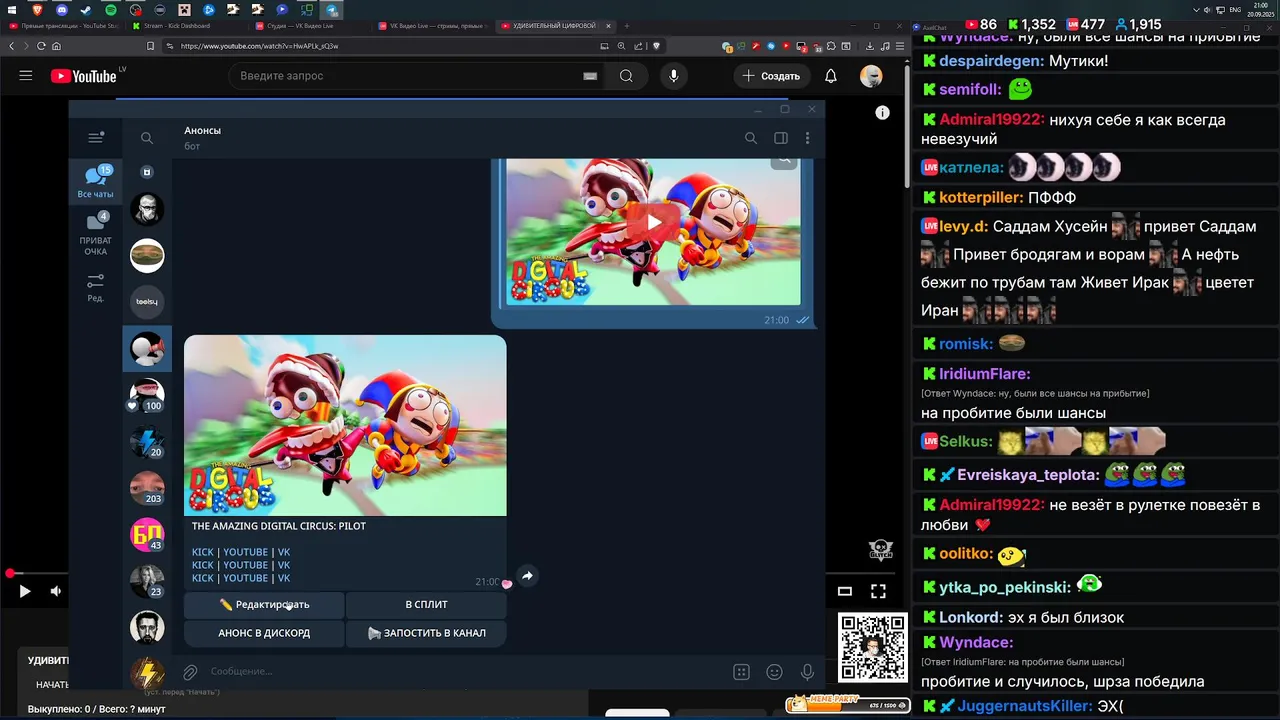Open the 'teelsy' chat avatar
The width and height of the screenshot is (1280, 720).
(x=147, y=301)
